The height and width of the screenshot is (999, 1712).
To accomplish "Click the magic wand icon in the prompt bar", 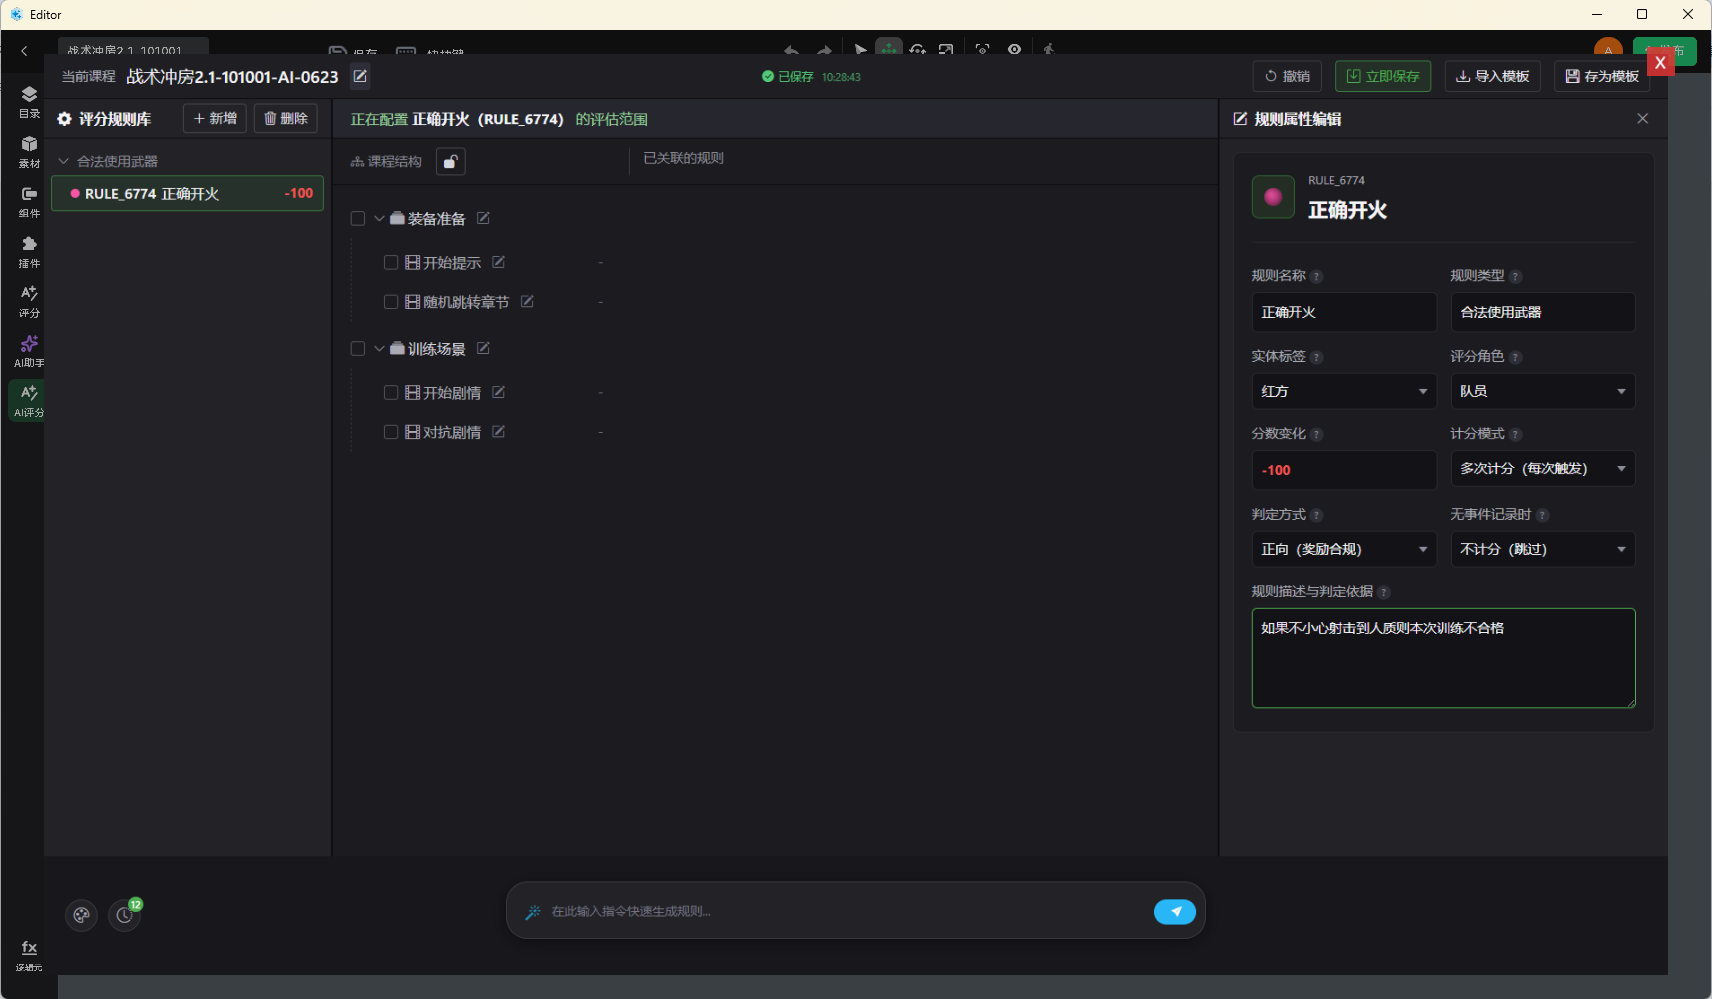I will point(533,911).
